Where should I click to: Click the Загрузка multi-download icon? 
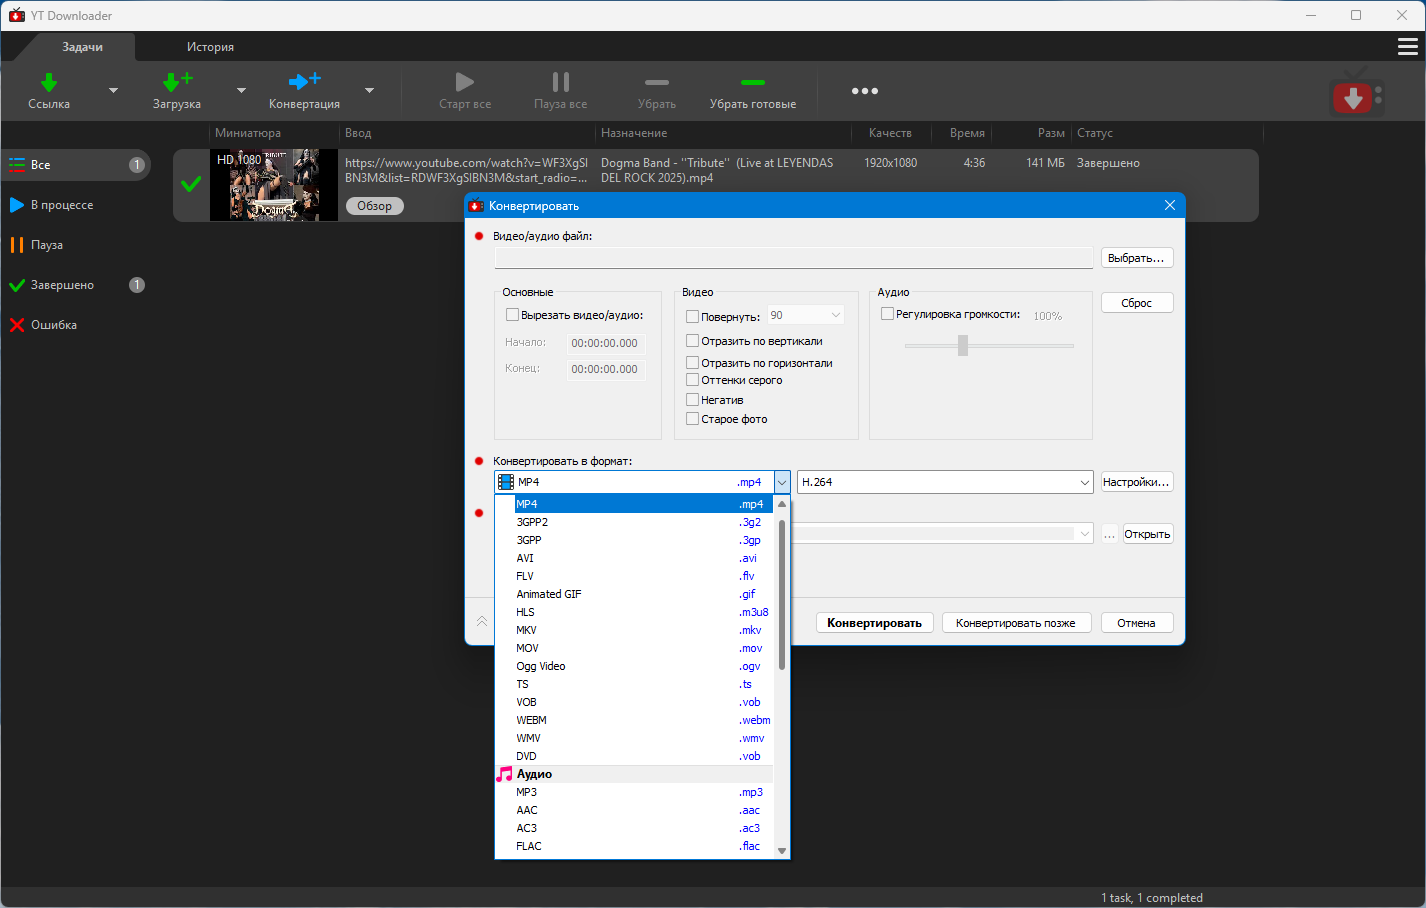point(177,82)
